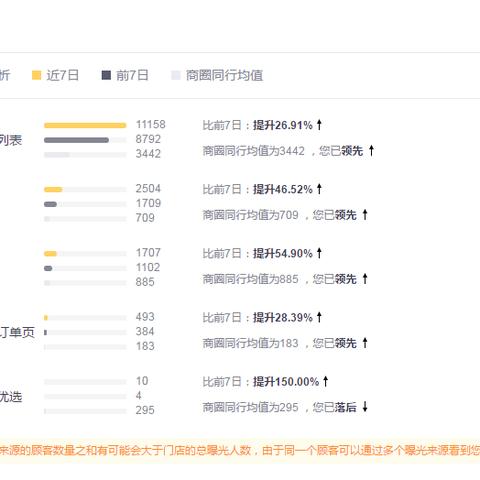The width and height of the screenshot is (480, 480).
Task: Click the row label ending 单页
Action: click(17, 332)
